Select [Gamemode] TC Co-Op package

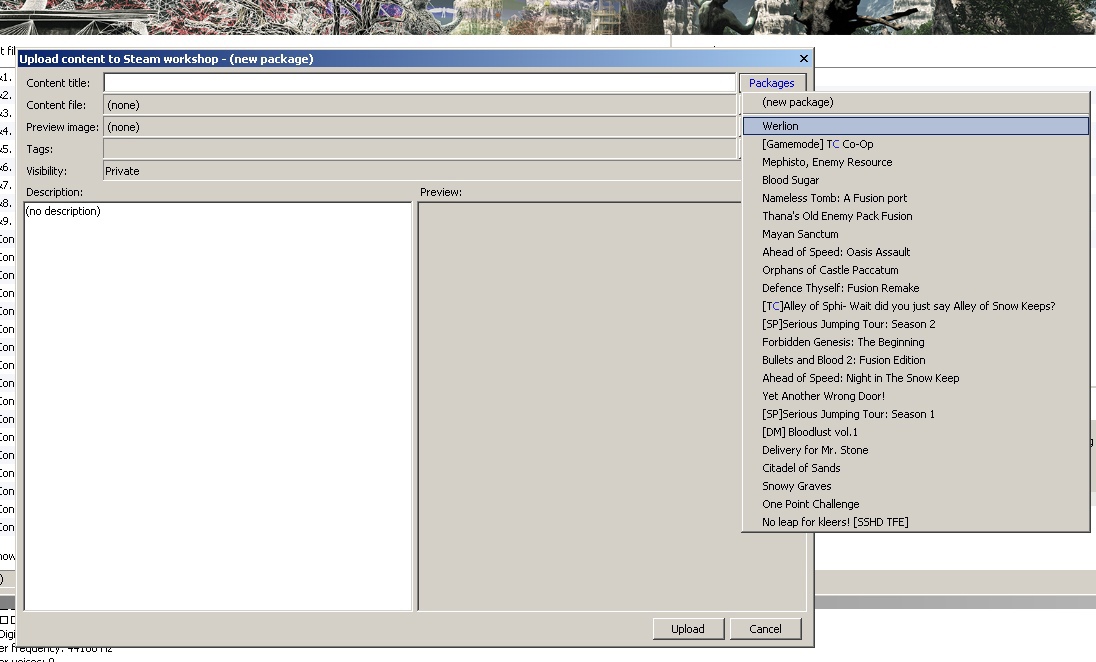click(x=916, y=144)
